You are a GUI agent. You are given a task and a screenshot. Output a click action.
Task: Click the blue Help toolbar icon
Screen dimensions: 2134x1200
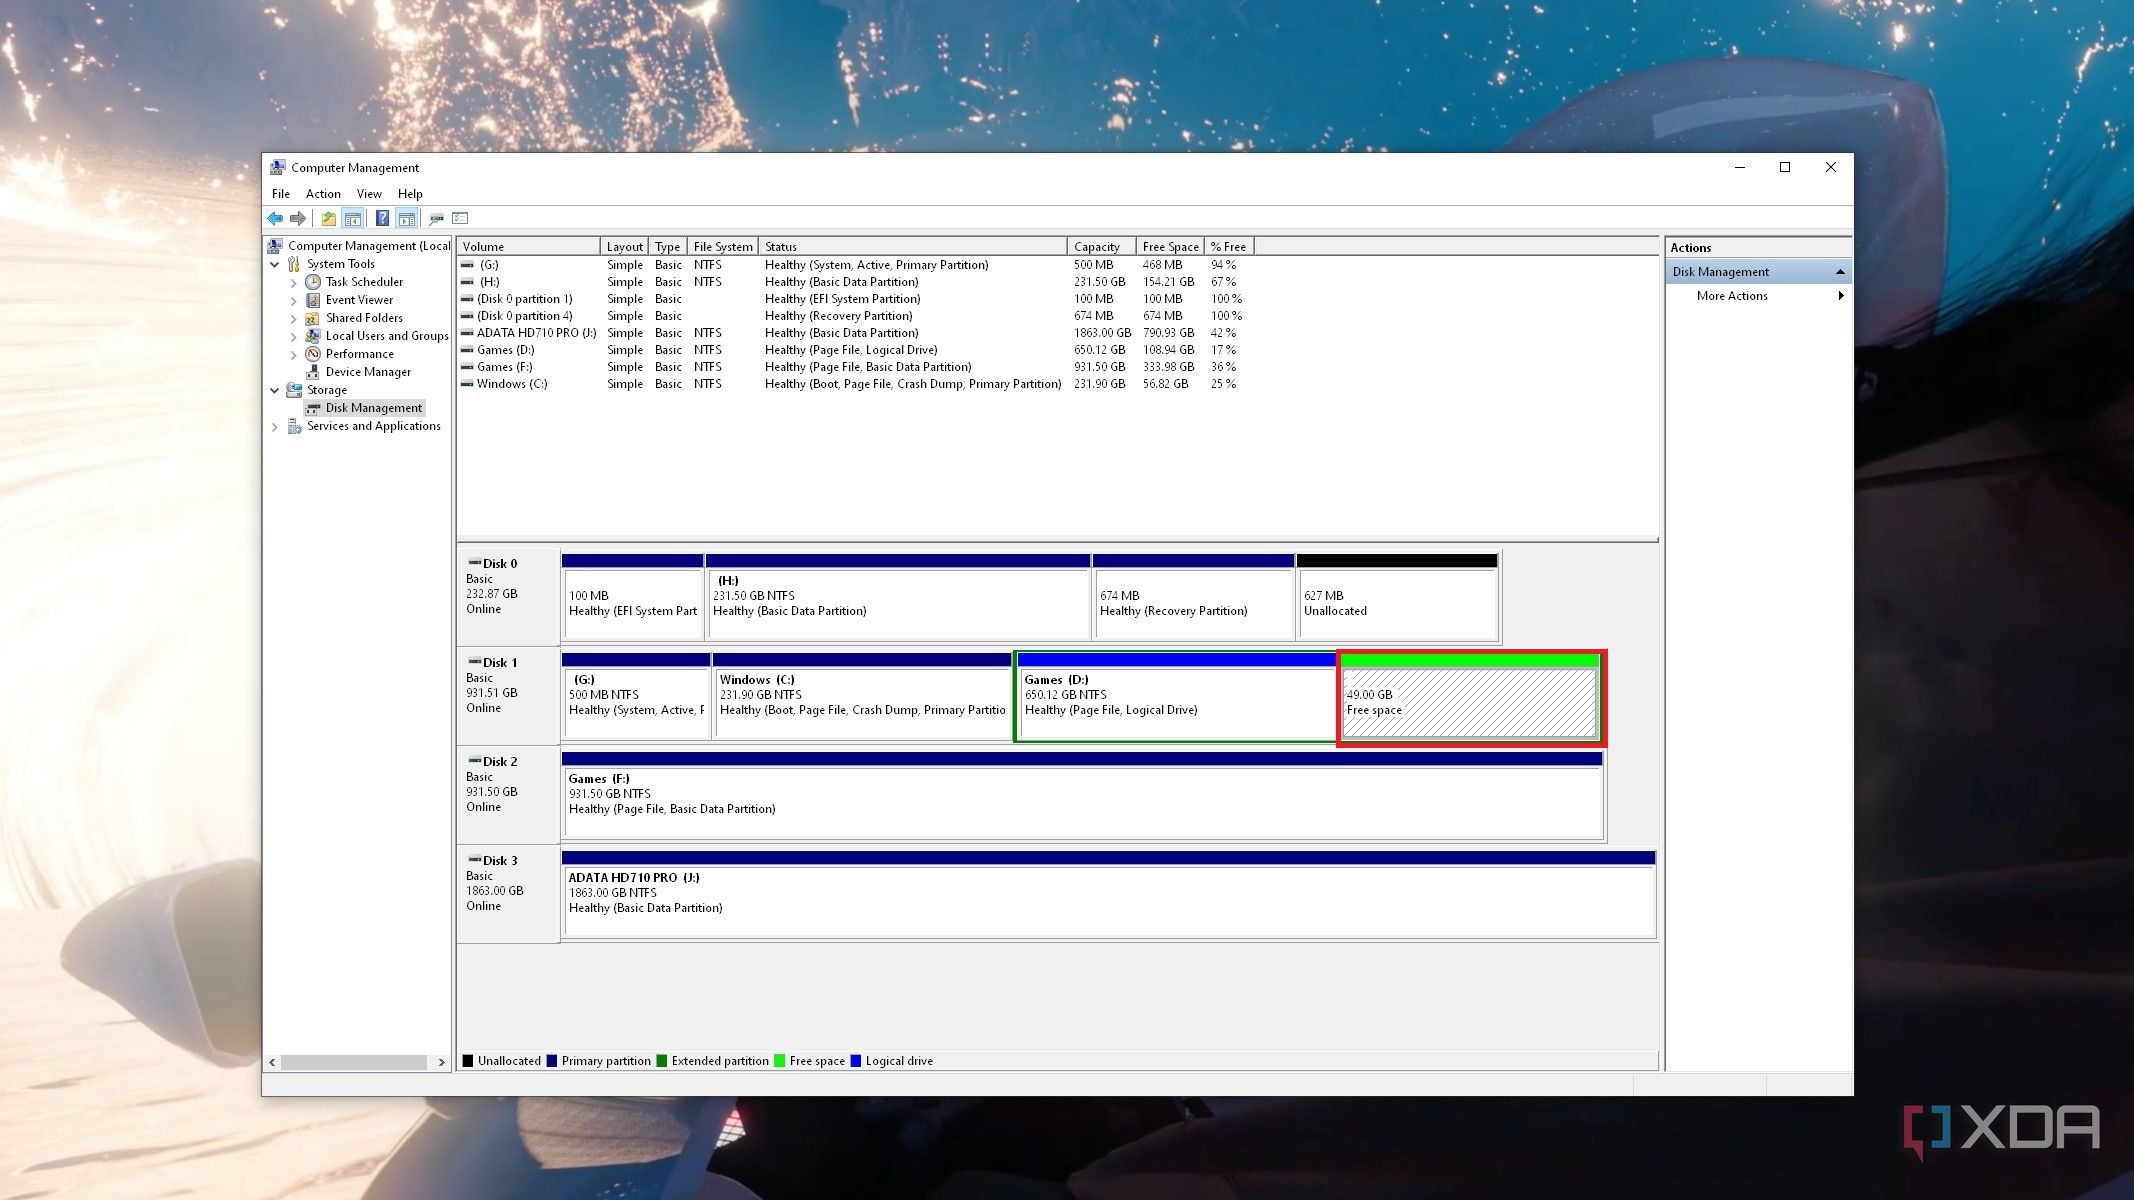coord(382,218)
